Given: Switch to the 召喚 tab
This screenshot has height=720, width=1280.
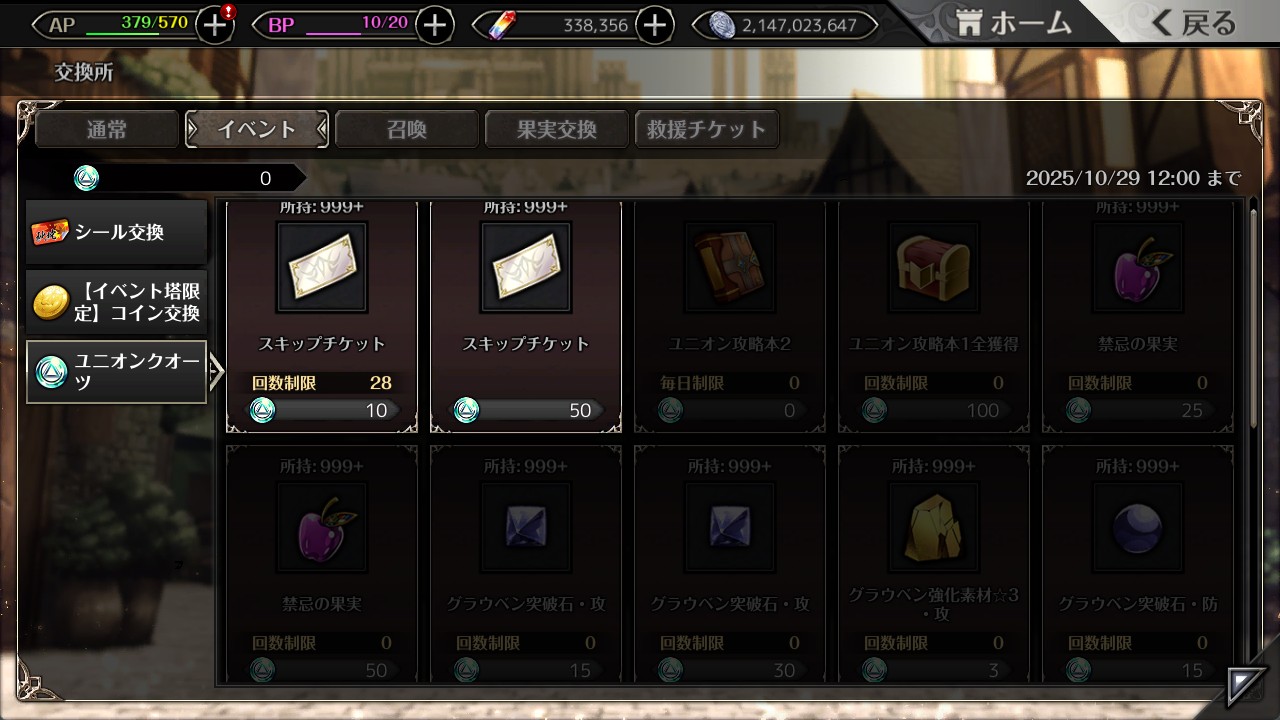Looking at the screenshot, I should pyautogui.click(x=407, y=129).
